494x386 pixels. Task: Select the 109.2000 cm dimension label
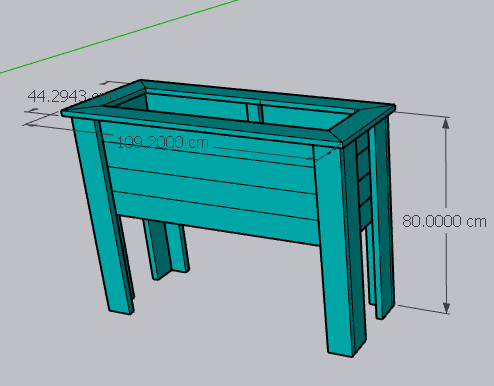(x=163, y=142)
